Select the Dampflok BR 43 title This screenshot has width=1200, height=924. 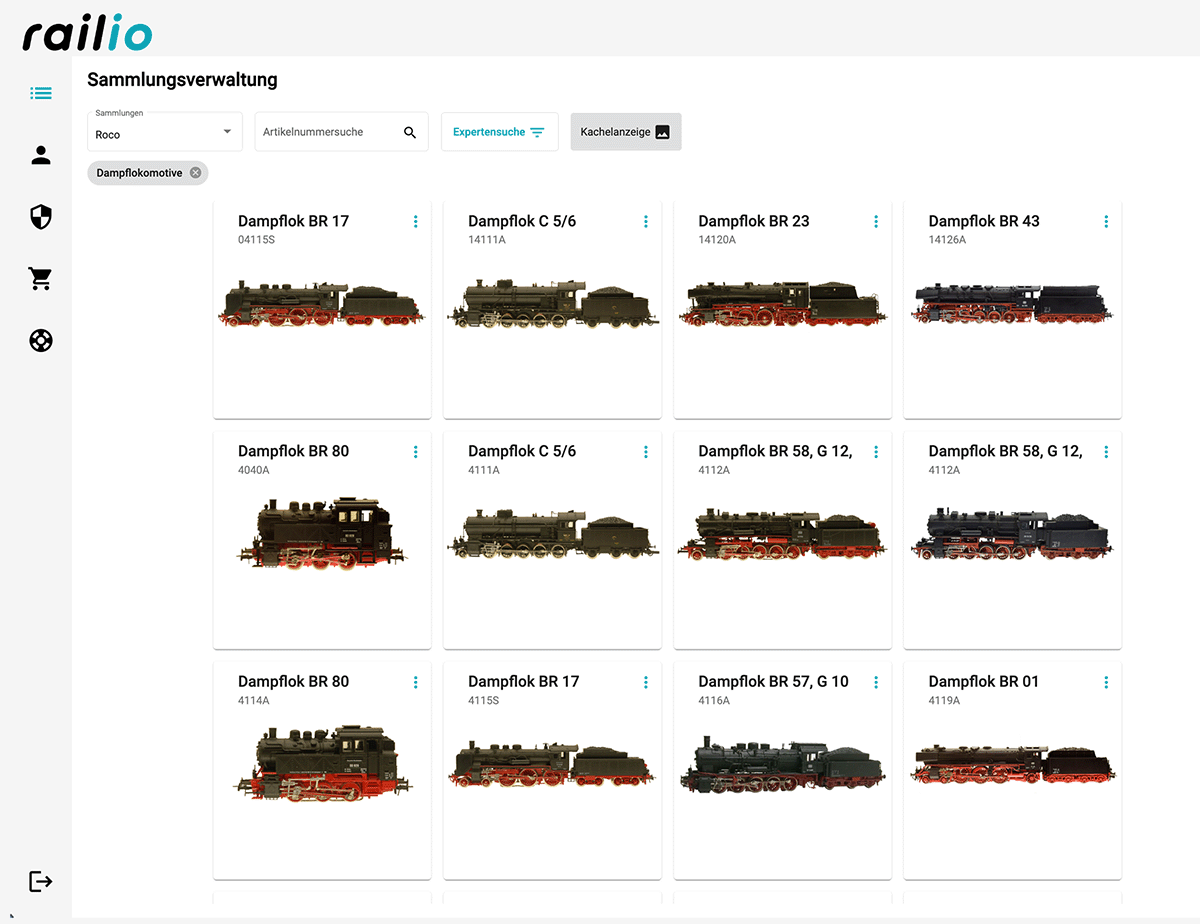click(x=984, y=221)
